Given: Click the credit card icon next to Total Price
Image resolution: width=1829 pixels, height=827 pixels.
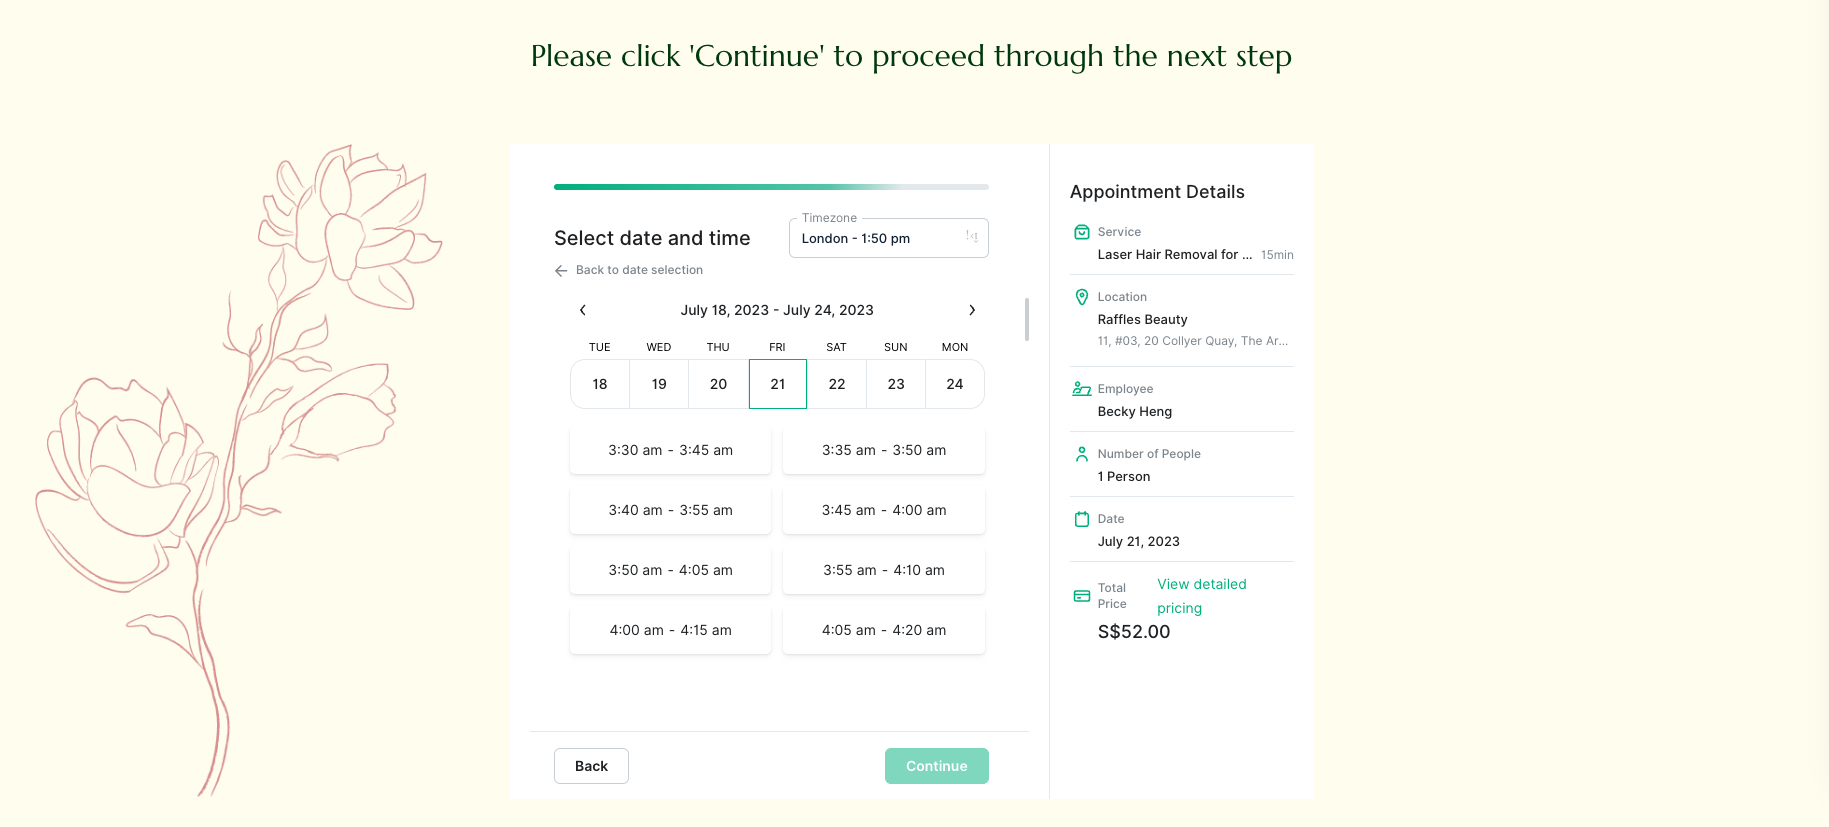Looking at the screenshot, I should point(1081,595).
